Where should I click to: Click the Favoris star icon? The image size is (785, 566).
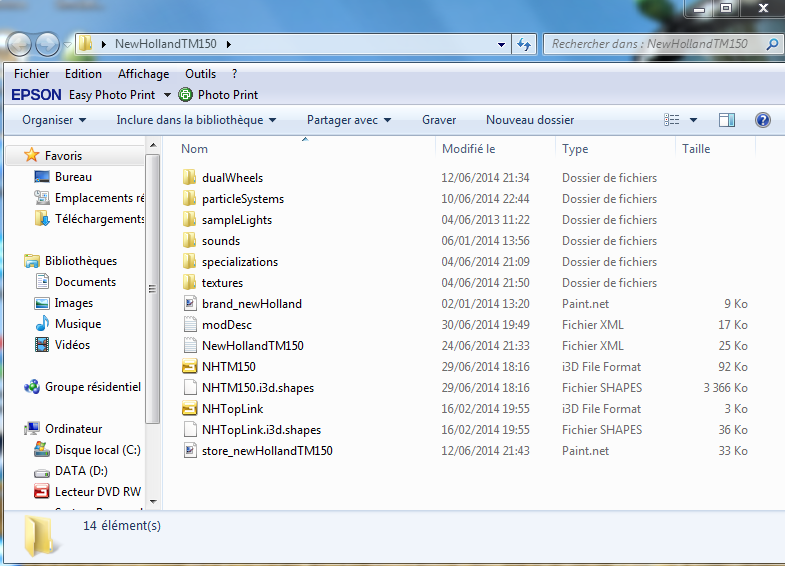click(x=32, y=155)
